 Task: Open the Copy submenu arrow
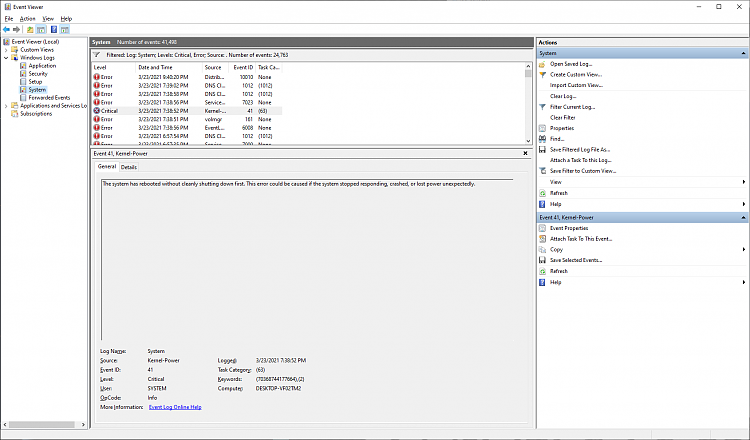pyautogui.click(x=744, y=249)
